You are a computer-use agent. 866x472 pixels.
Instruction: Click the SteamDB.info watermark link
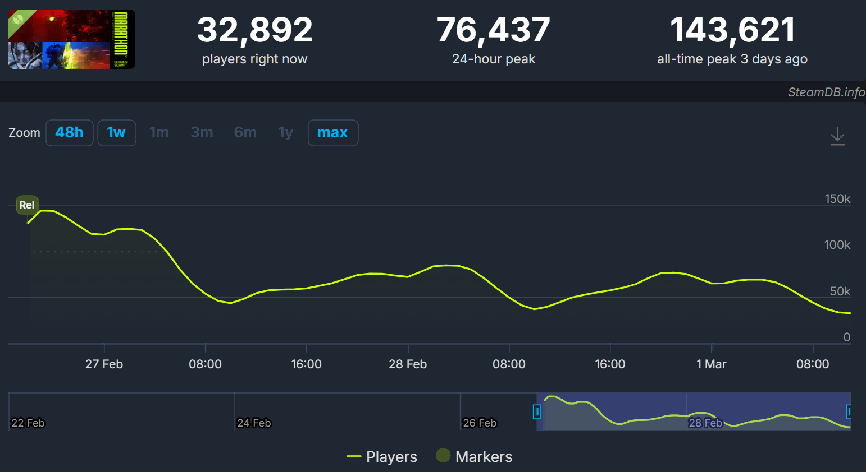[824, 92]
